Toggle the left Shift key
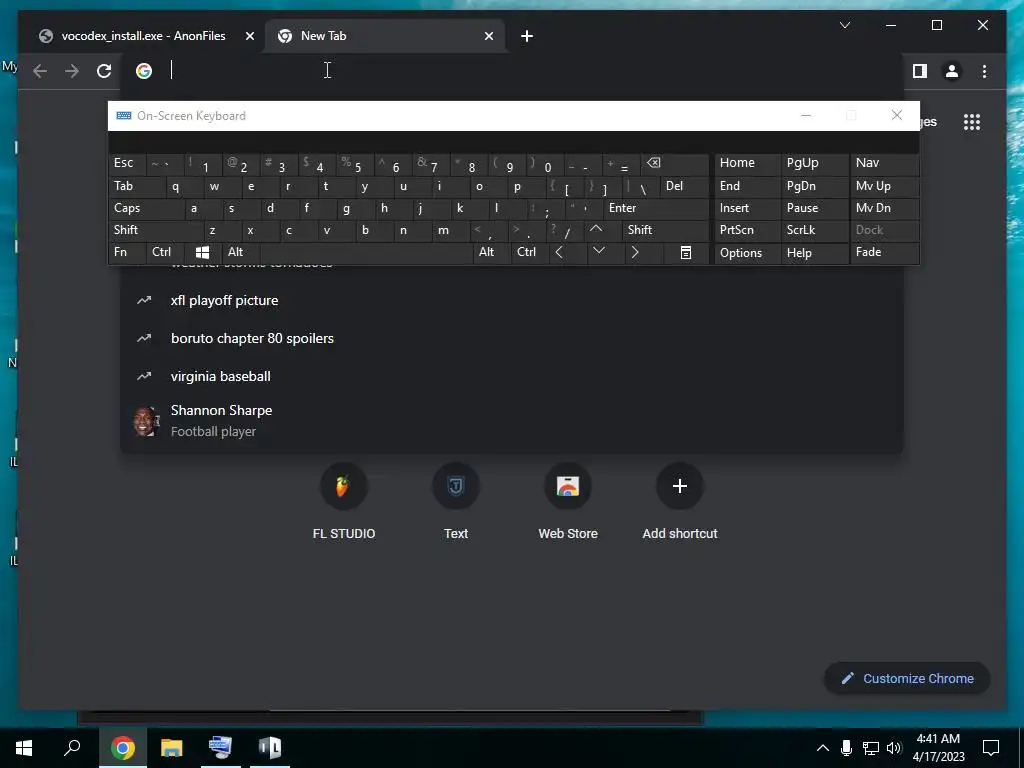The height and width of the screenshot is (768, 1024). (155, 230)
